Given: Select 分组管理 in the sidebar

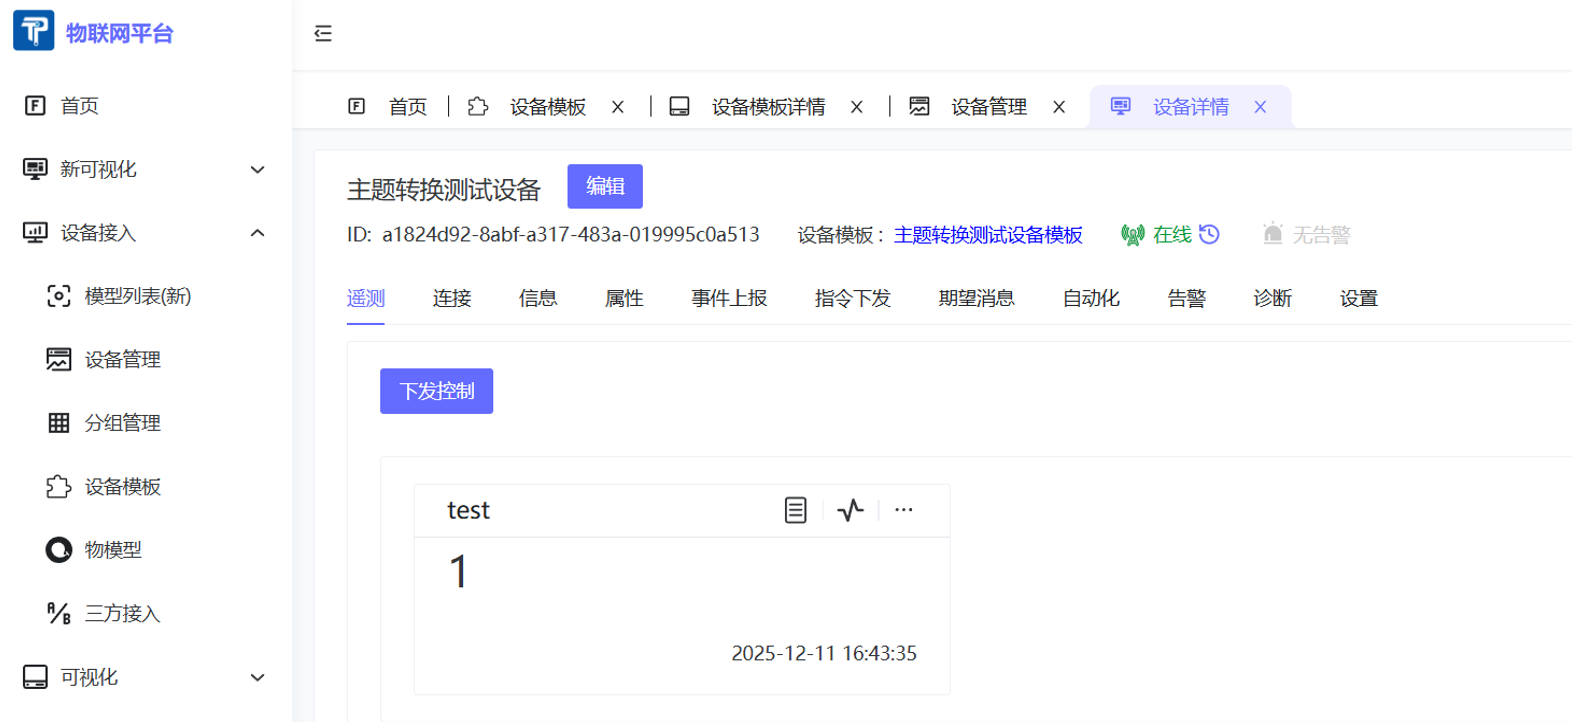Looking at the screenshot, I should (x=121, y=423).
